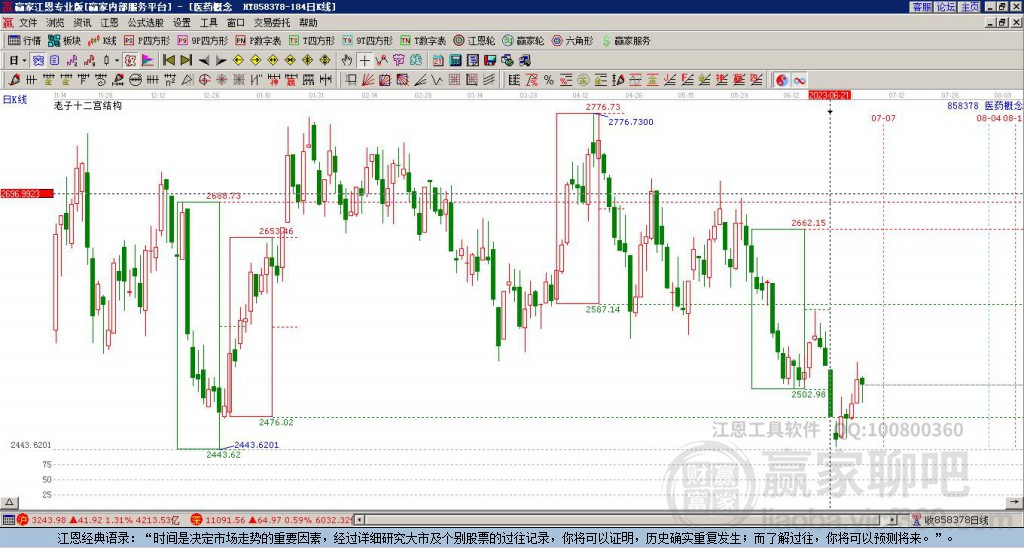Click the magenta M-wave icon
1024x548 pixels.
point(72,61)
